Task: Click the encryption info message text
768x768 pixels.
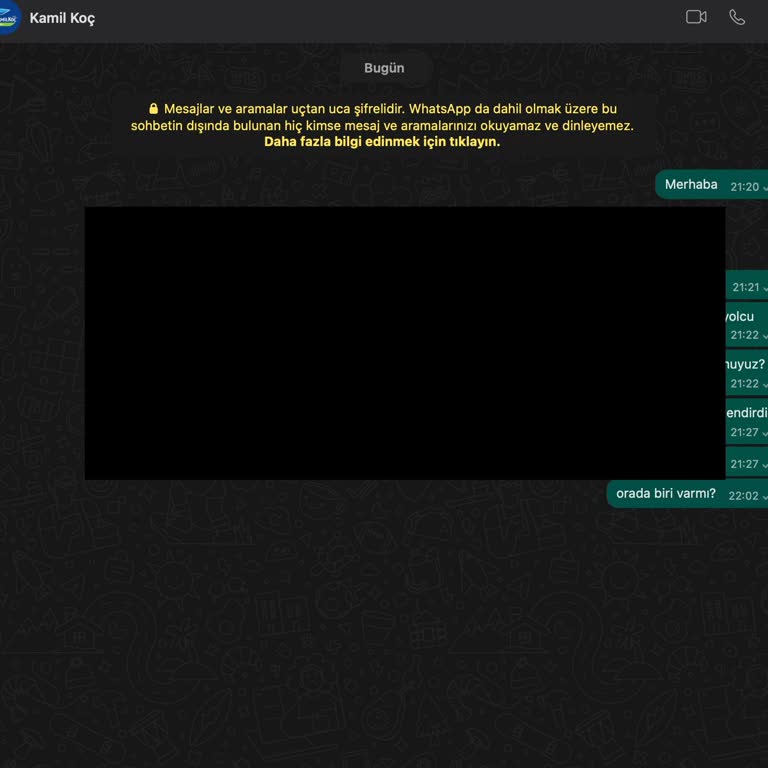Action: pos(382,125)
